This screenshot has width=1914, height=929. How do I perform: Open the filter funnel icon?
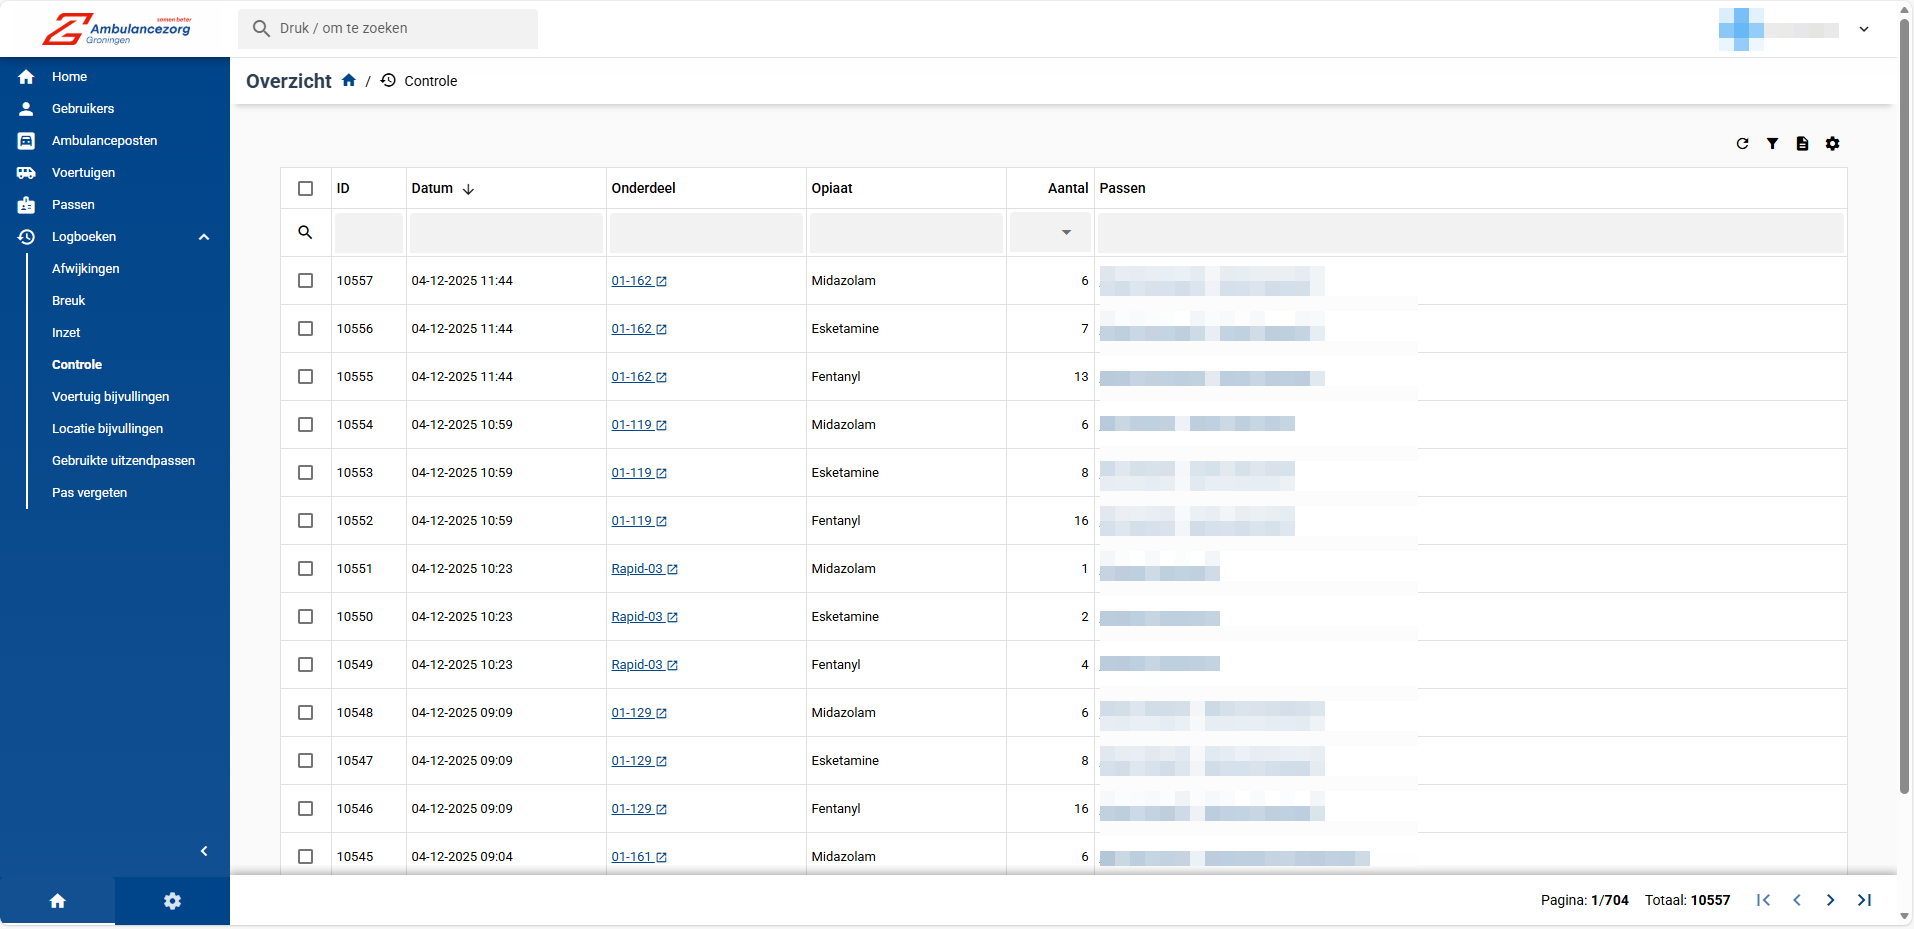coord(1772,144)
